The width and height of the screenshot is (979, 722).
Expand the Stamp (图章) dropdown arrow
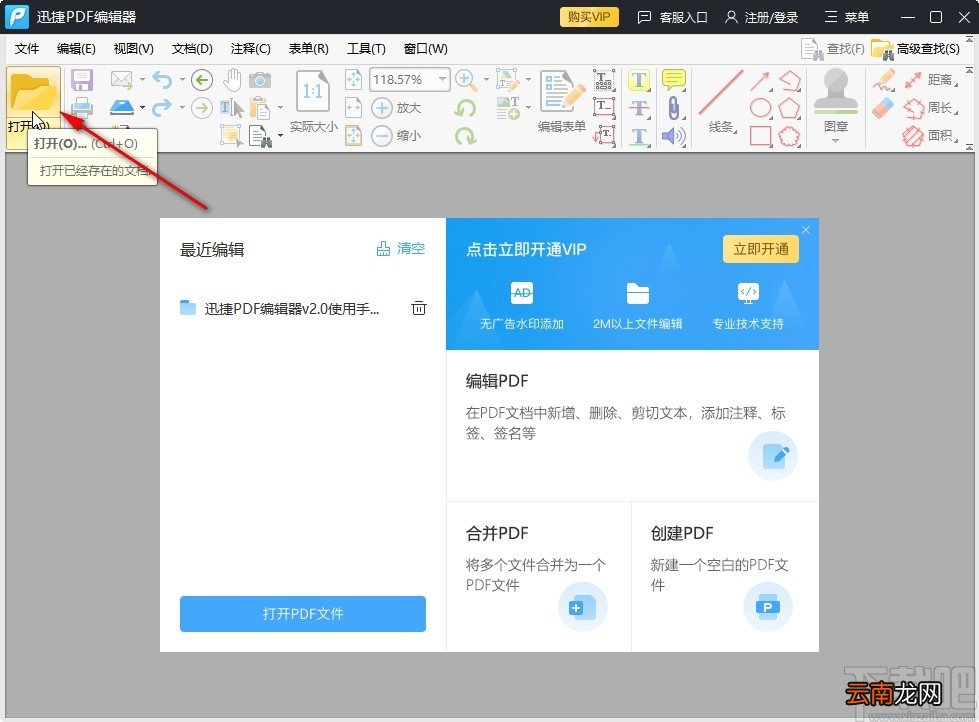pyautogui.click(x=835, y=141)
